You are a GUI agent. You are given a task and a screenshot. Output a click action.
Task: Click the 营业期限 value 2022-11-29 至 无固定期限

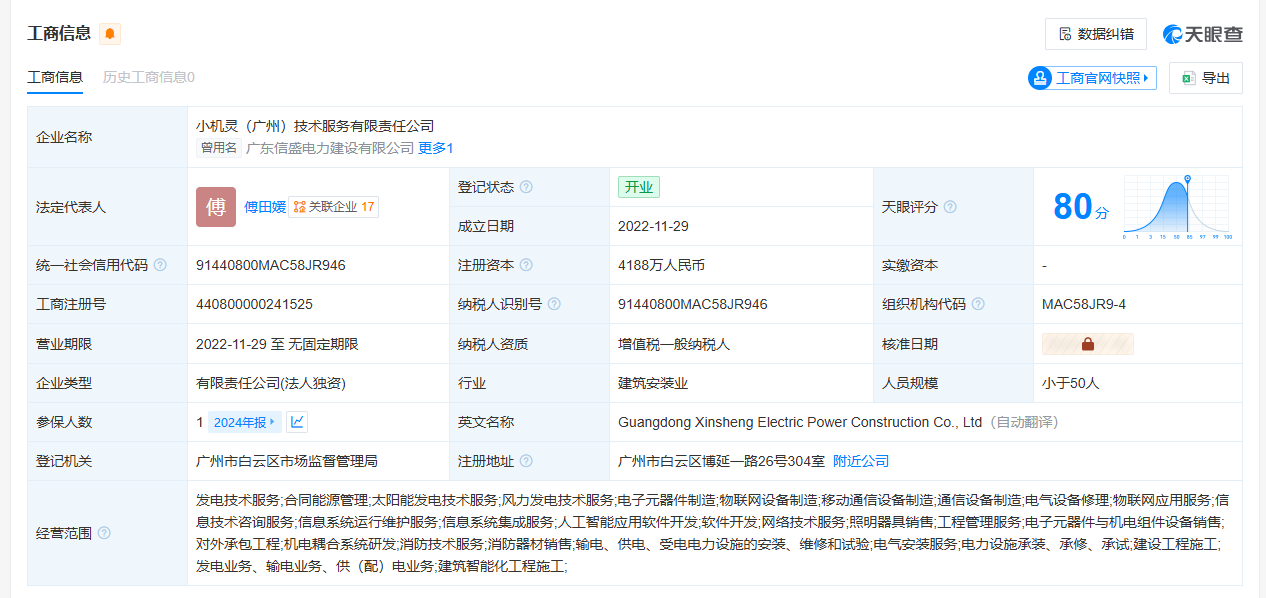click(277, 344)
